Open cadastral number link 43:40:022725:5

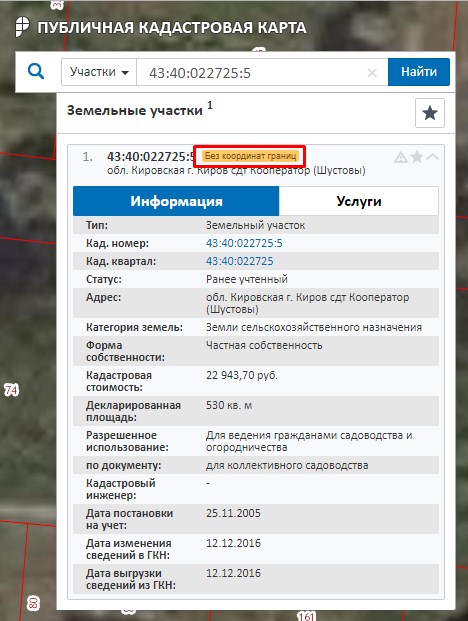[244, 243]
